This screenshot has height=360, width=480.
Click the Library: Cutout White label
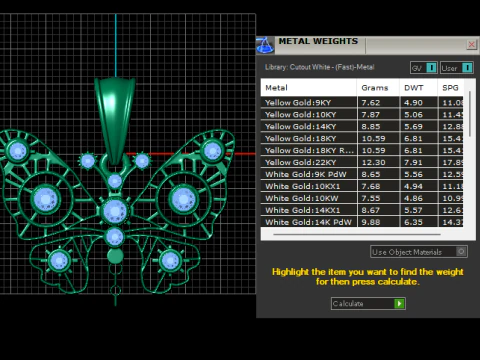319,67
